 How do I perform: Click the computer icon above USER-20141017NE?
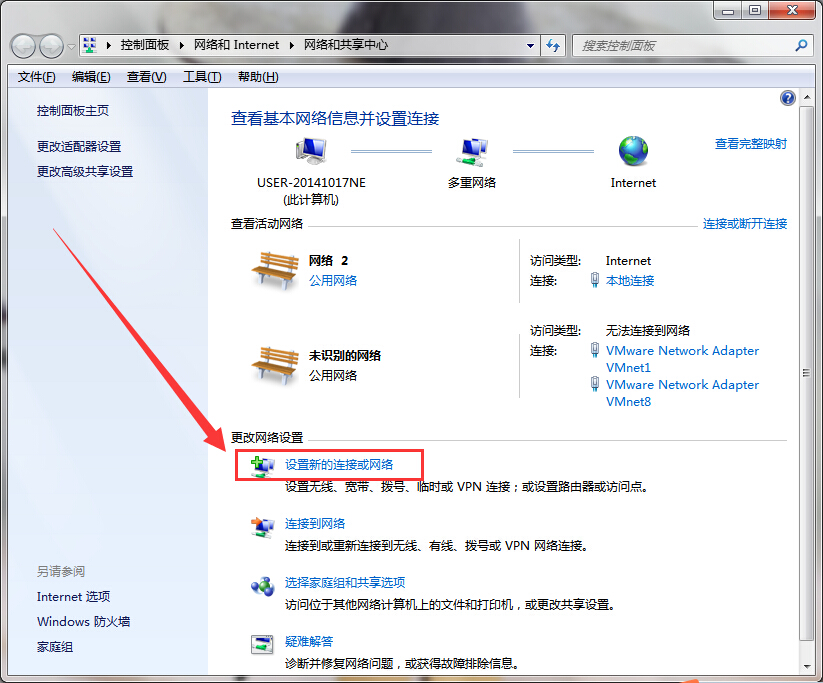coord(311,152)
